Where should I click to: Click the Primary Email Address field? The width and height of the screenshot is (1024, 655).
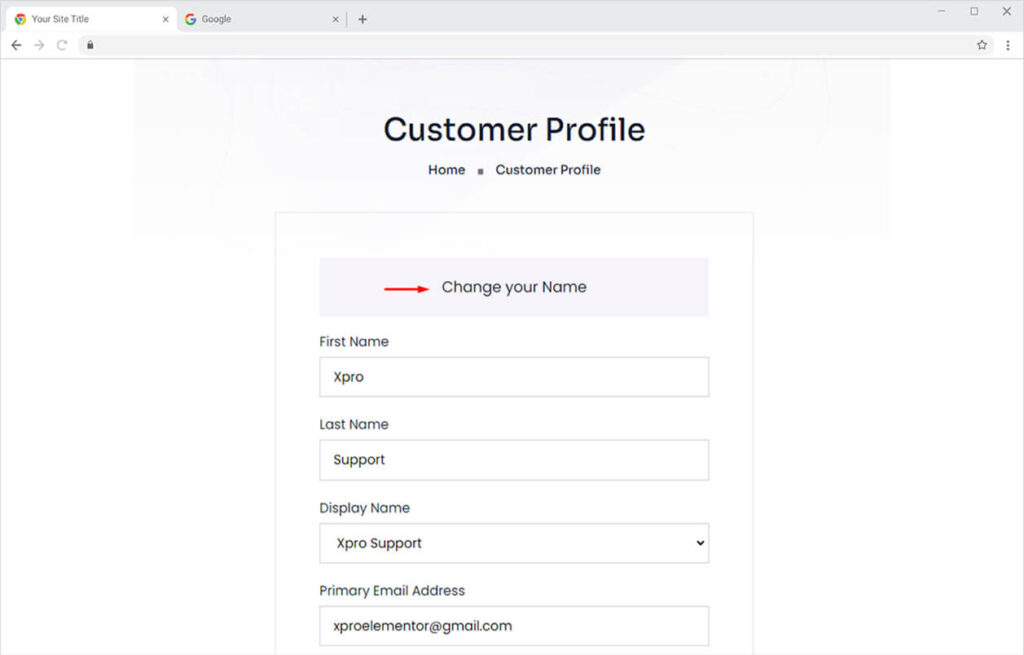(514, 626)
